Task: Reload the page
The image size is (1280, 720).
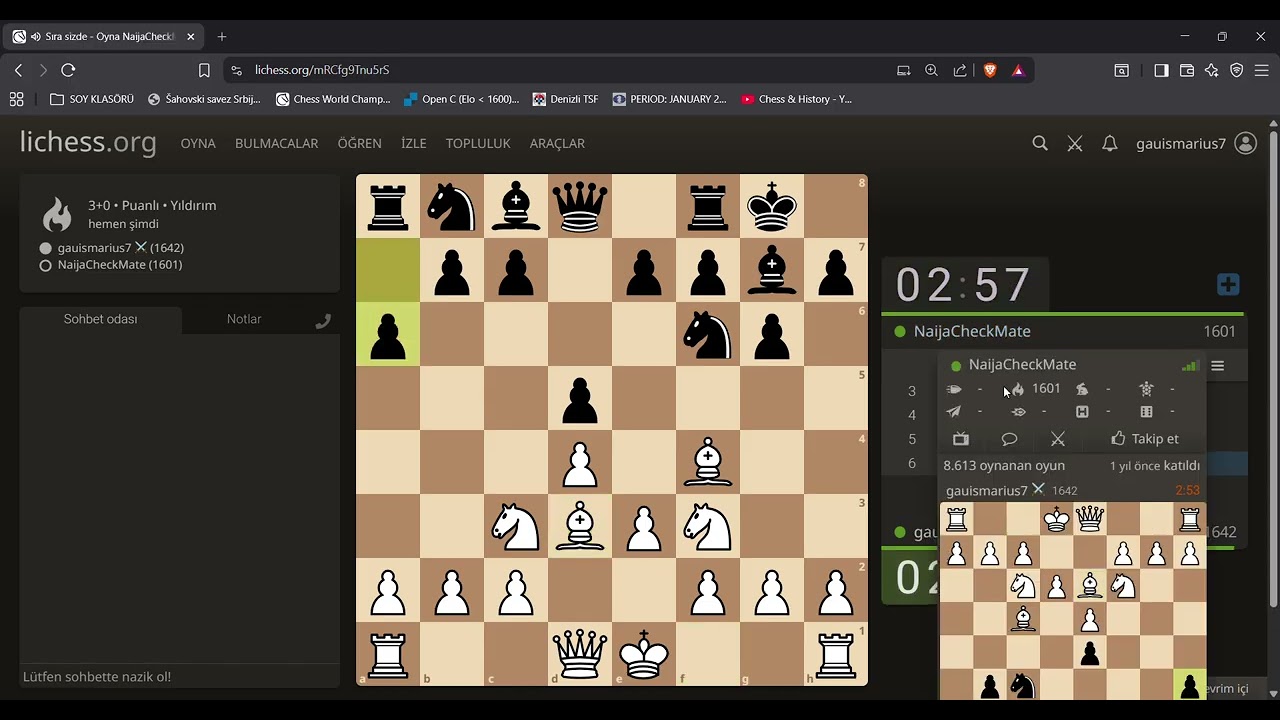Action: point(68,70)
